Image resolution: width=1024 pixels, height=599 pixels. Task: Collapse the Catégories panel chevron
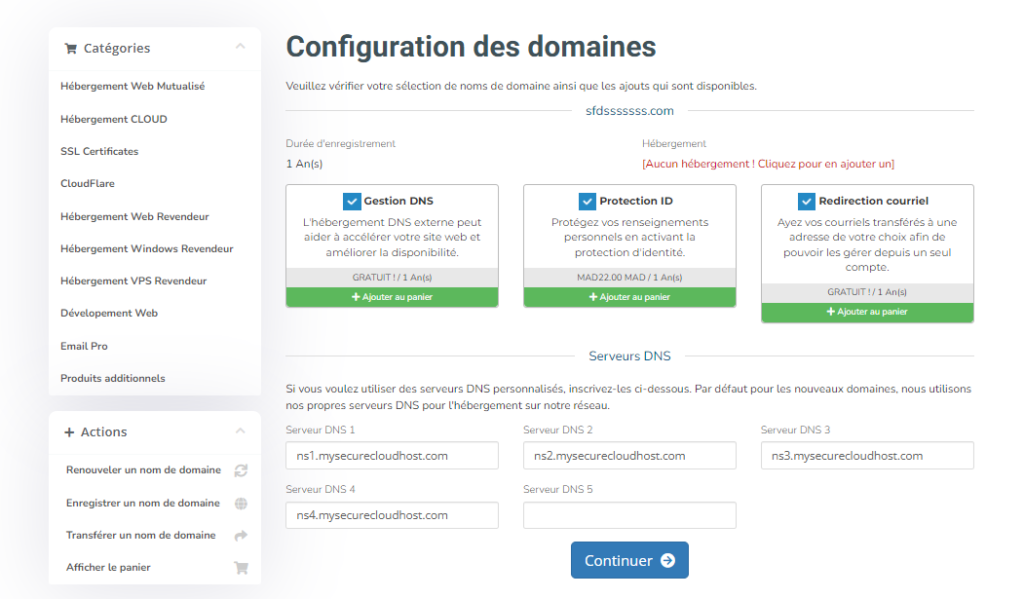[240, 47]
